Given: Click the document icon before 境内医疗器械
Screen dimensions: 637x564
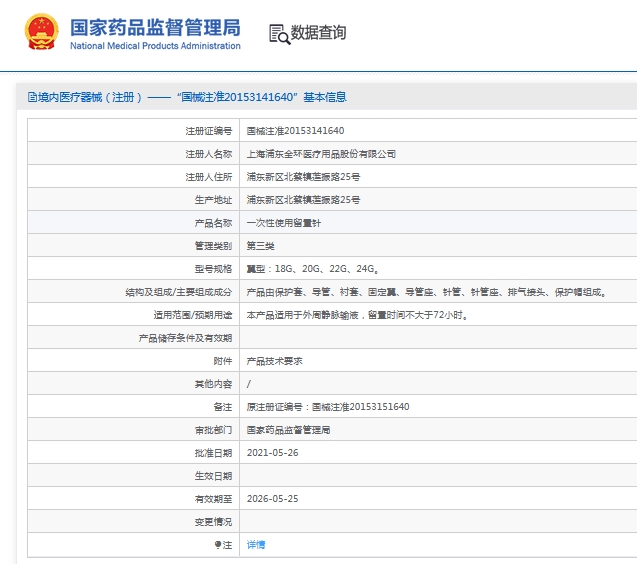Looking at the screenshot, I should 32,97.
